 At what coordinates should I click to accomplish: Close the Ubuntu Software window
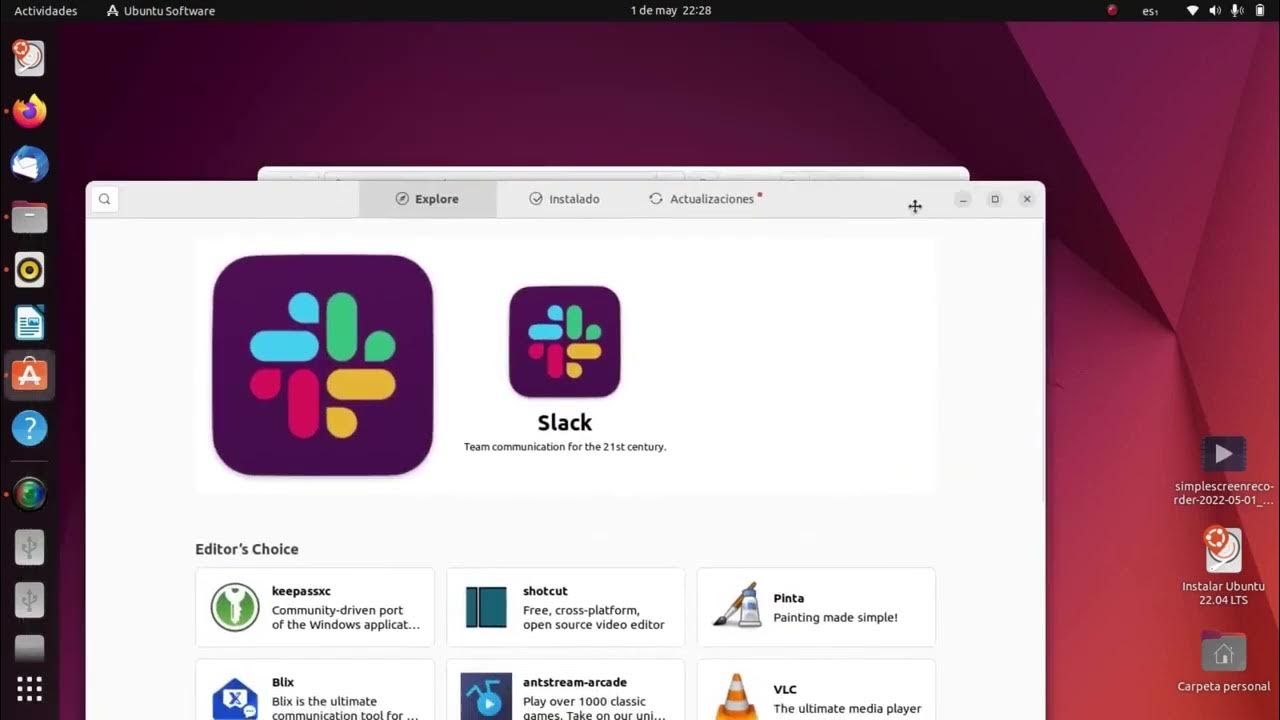[x=1027, y=199]
